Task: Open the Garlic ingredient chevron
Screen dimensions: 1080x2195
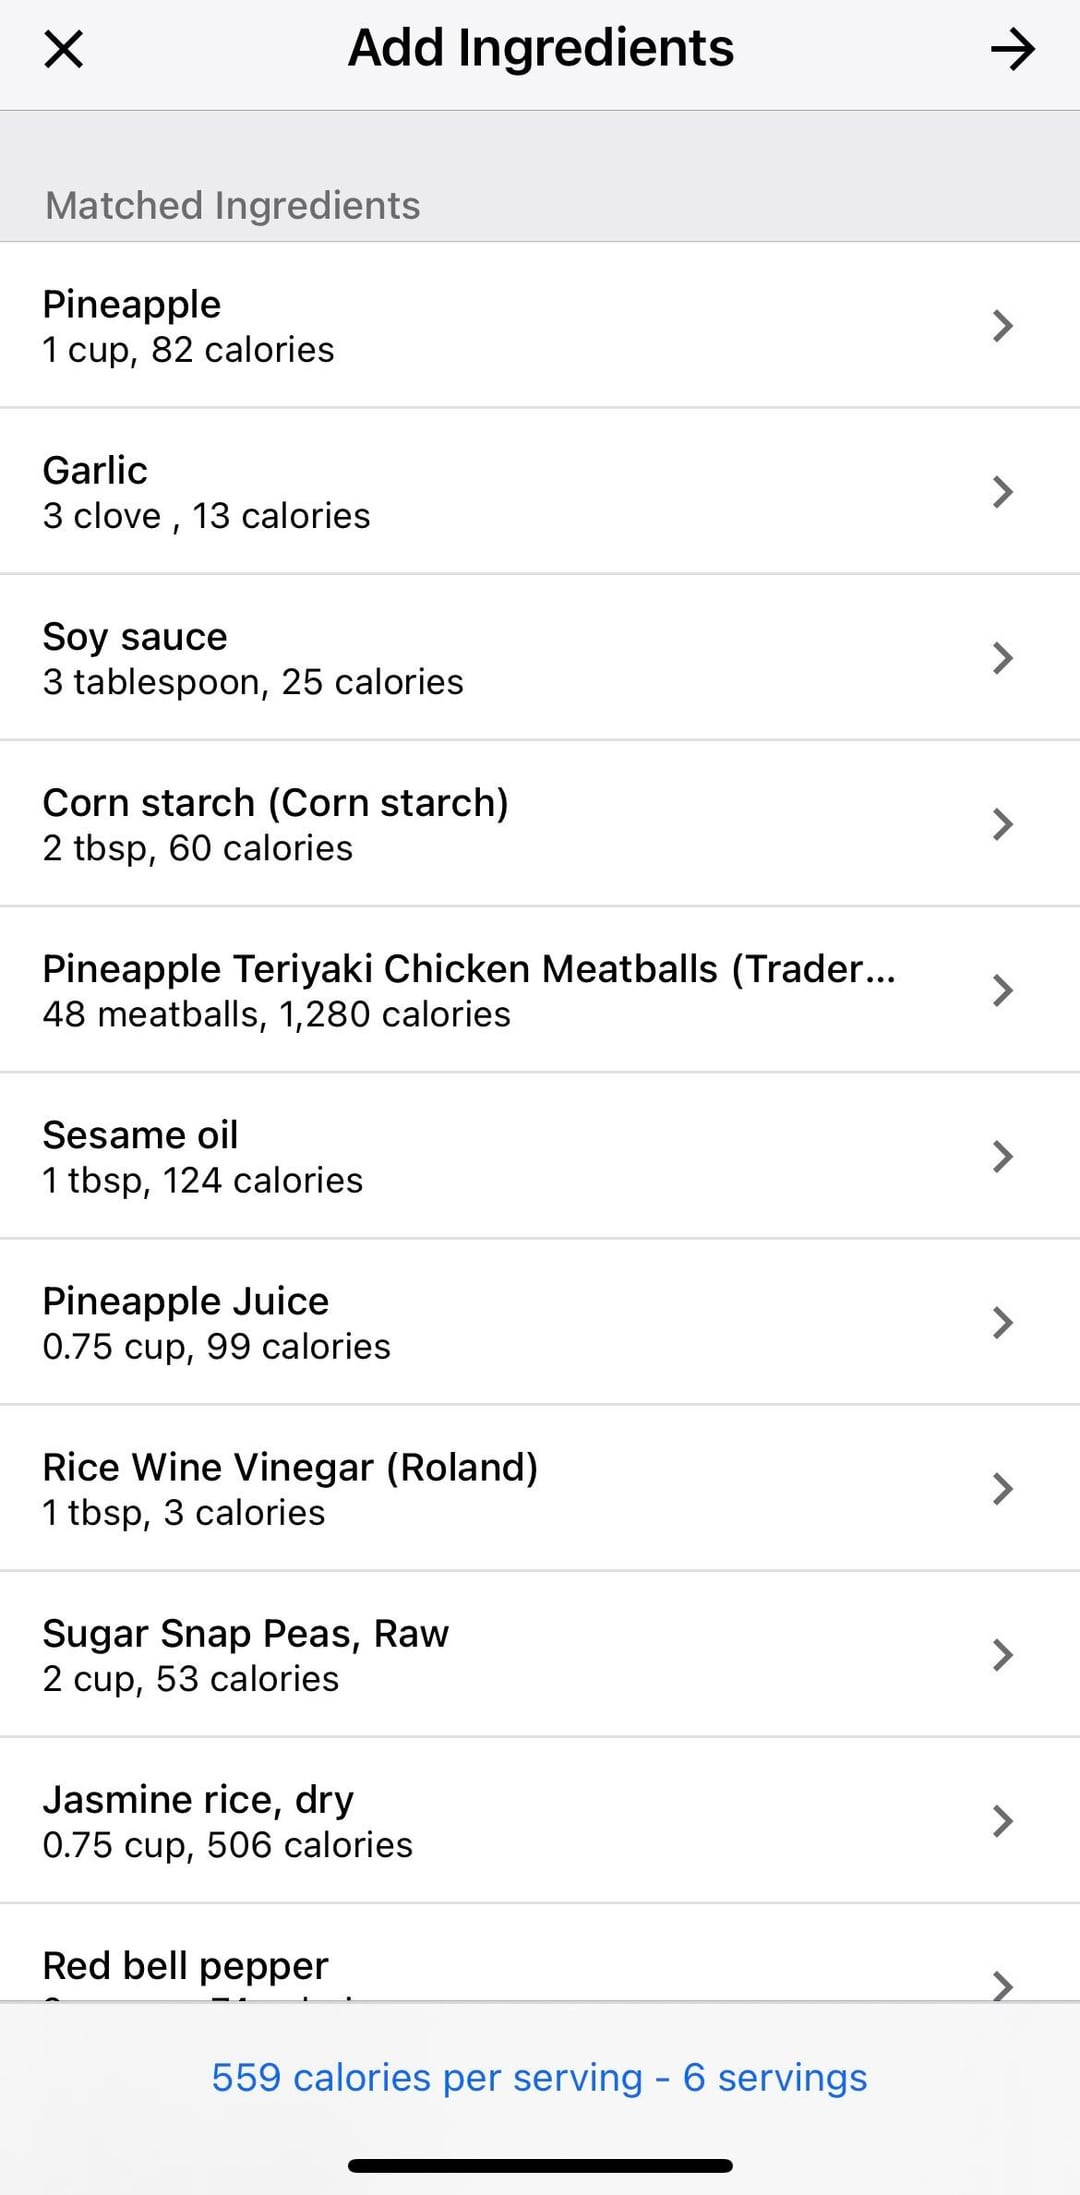Action: point(1002,492)
